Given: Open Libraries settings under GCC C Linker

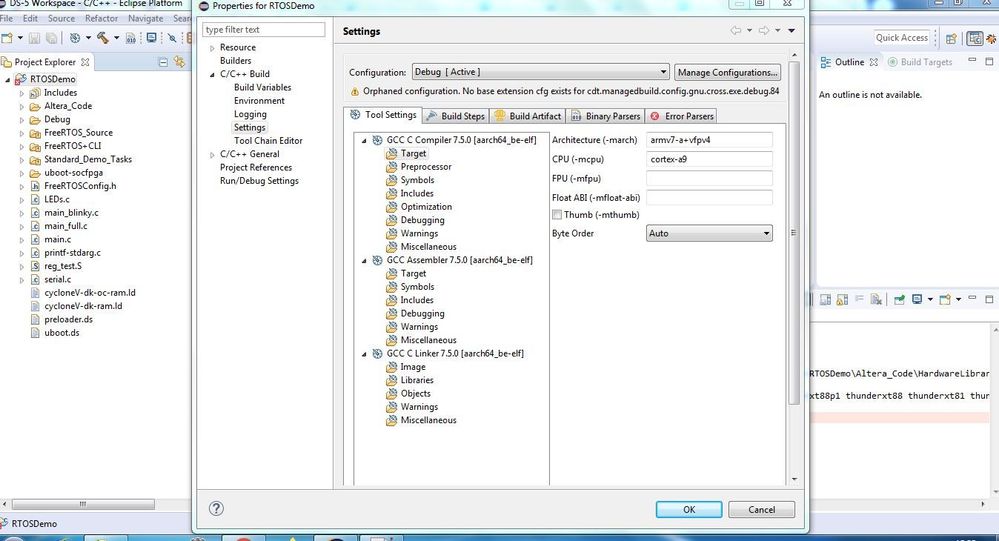Looking at the screenshot, I should [410, 381].
